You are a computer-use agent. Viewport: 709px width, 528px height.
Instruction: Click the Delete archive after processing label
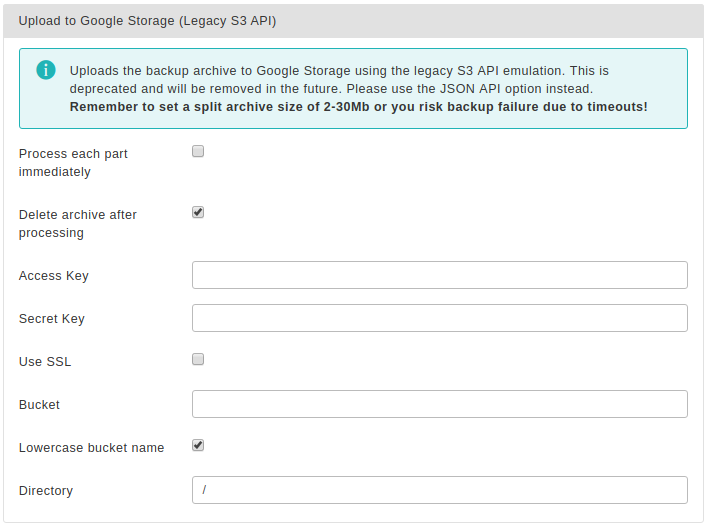[x=78, y=224]
